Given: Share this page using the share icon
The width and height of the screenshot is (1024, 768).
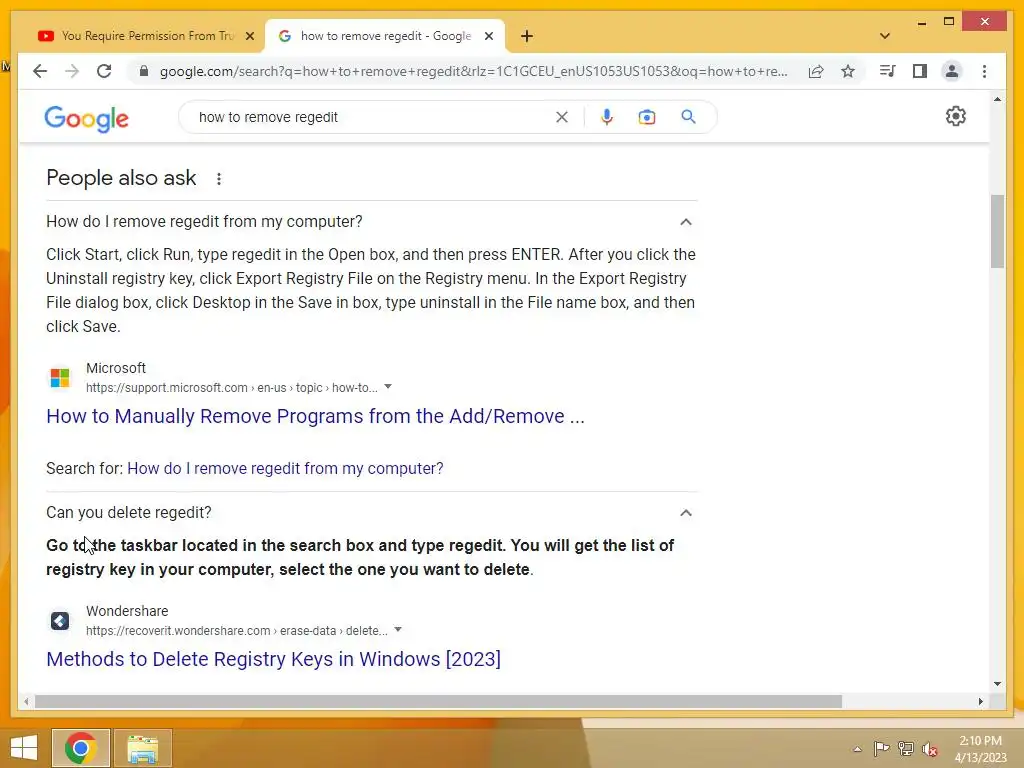Looking at the screenshot, I should click(x=816, y=71).
